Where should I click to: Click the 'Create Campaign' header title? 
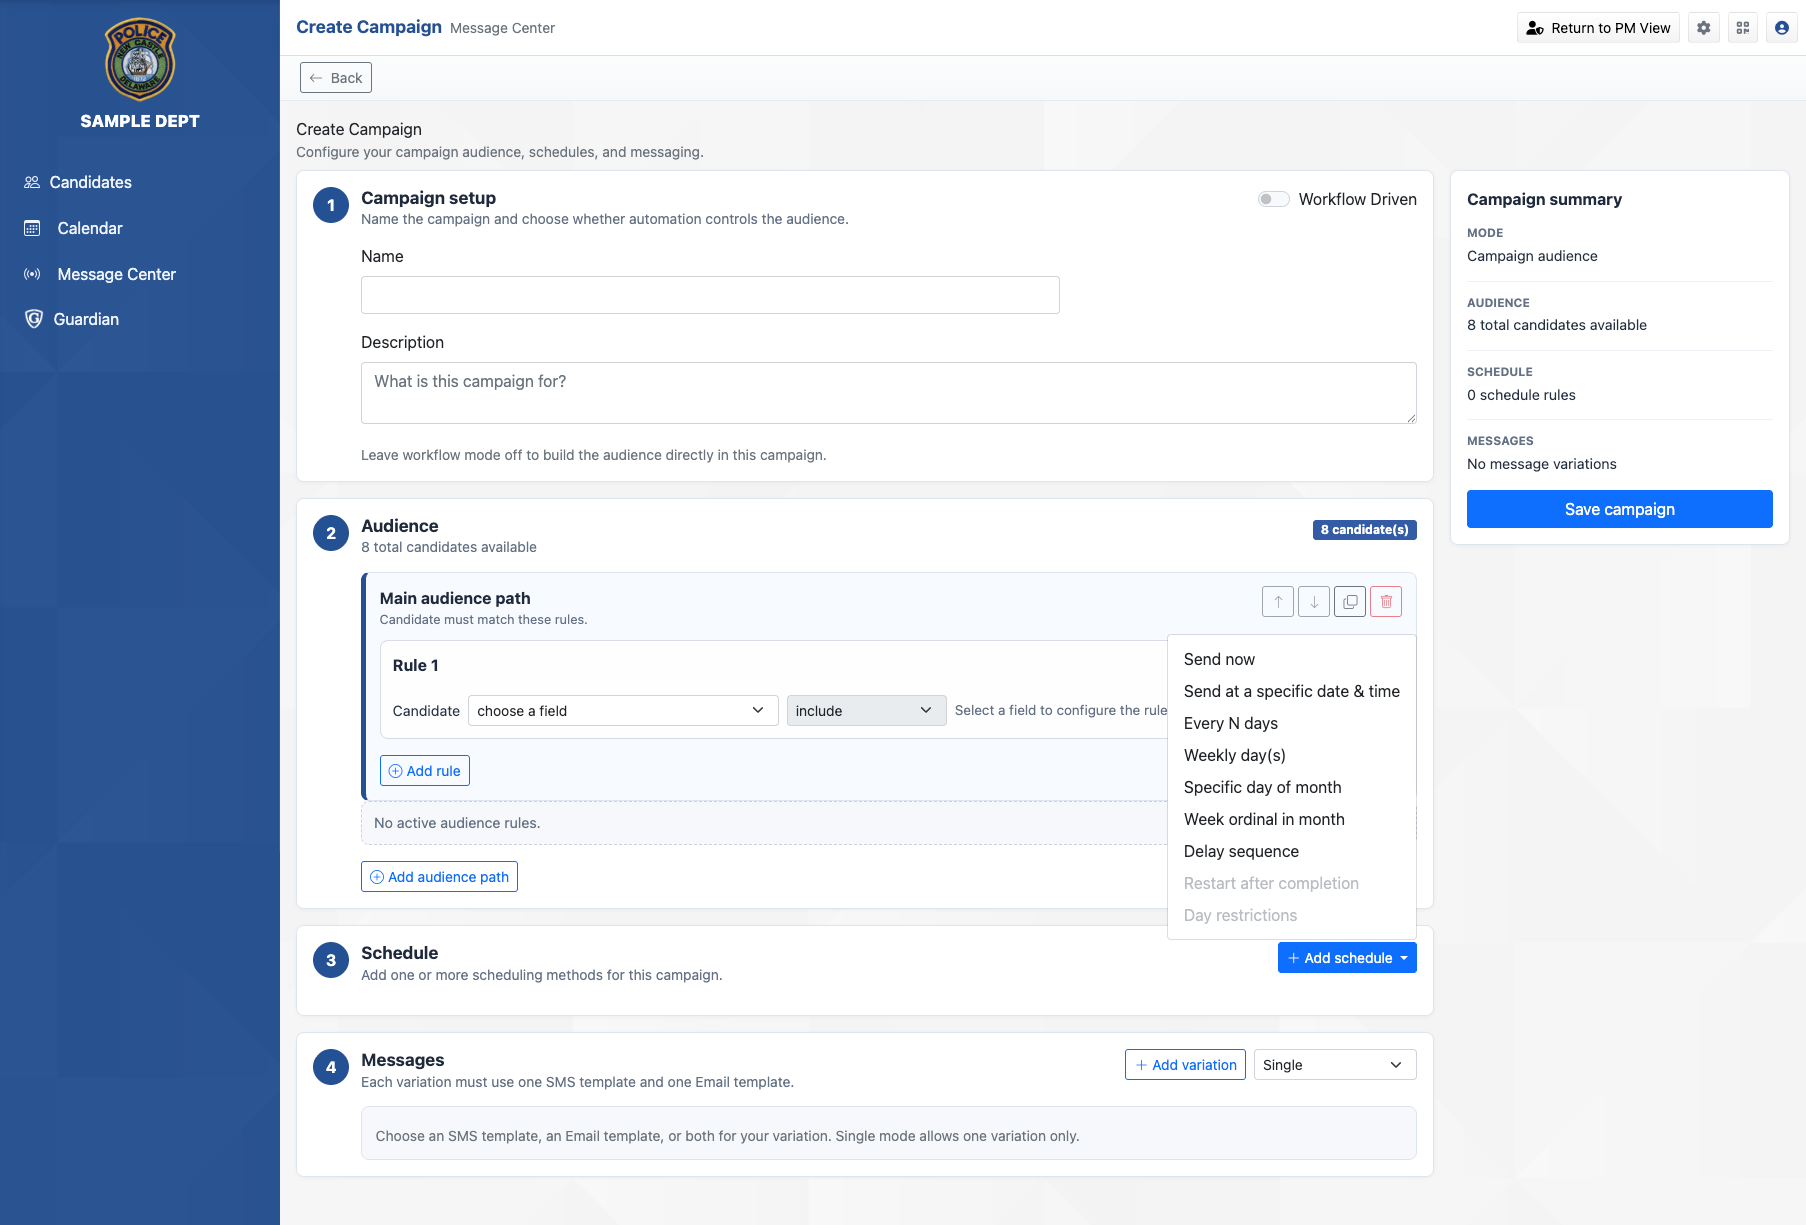pyautogui.click(x=369, y=27)
